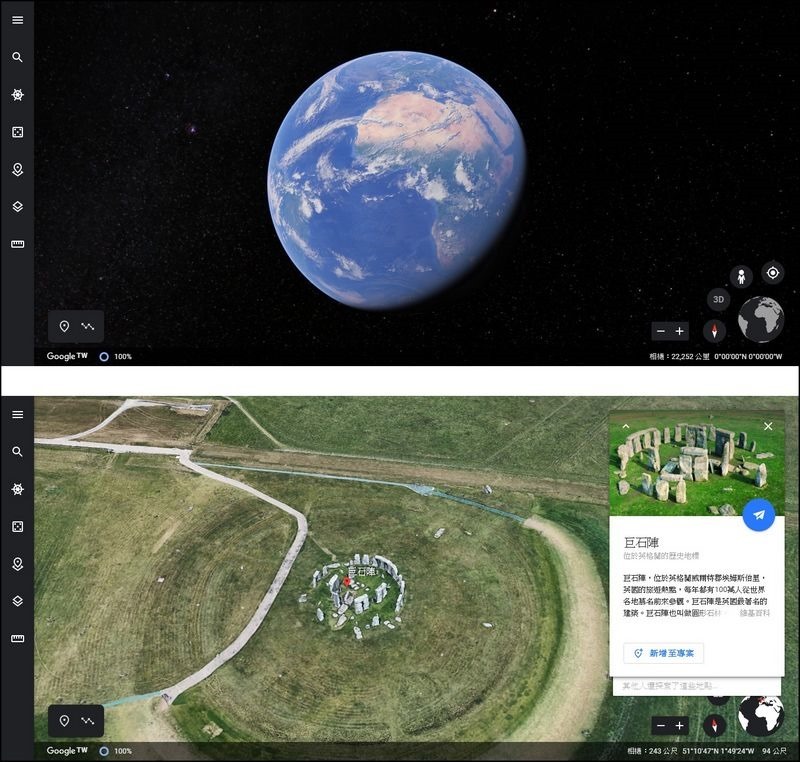Collapse the Stonehenge info card with the chevron
Viewport: 800px width, 762px height.
pos(626,426)
